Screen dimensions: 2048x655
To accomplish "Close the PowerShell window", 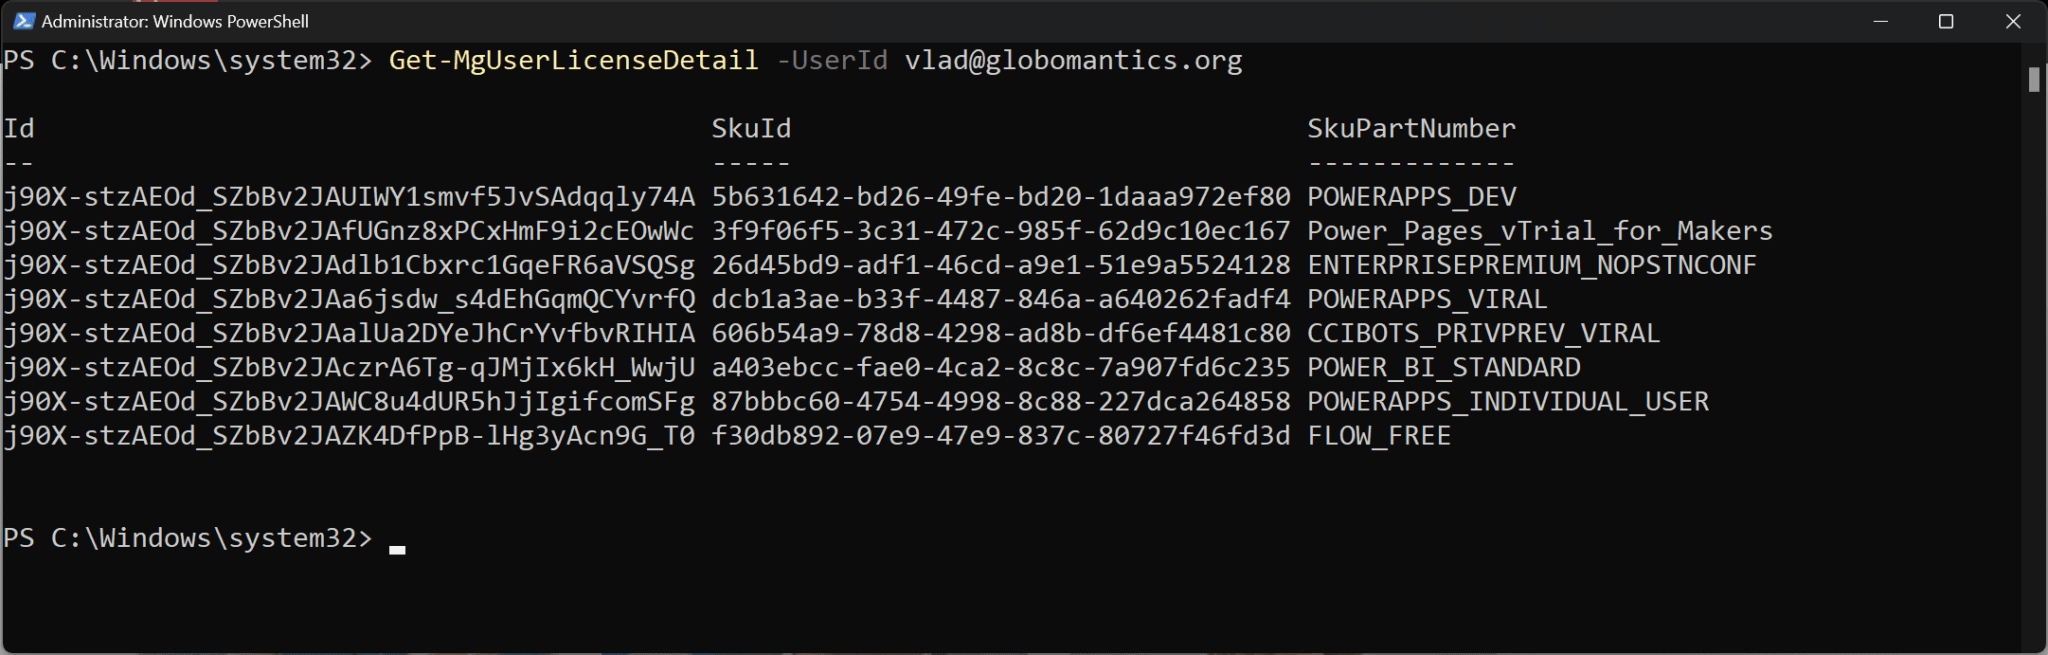I will coord(2013,21).
